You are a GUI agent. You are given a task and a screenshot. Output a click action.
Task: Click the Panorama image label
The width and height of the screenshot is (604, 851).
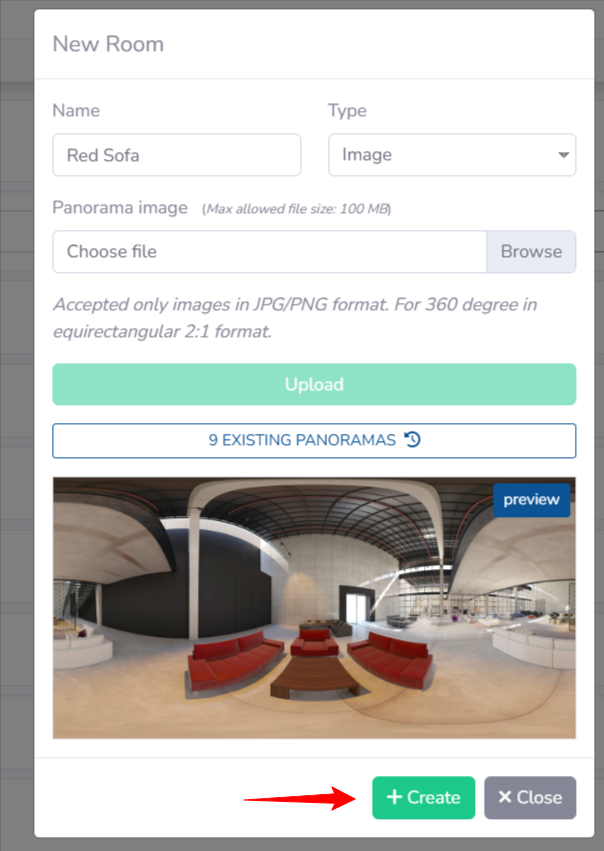click(120, 208)
